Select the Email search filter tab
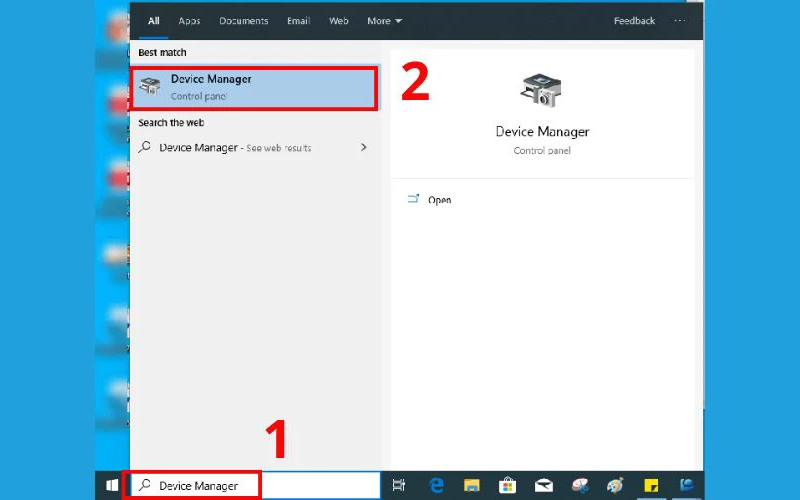 298,21
